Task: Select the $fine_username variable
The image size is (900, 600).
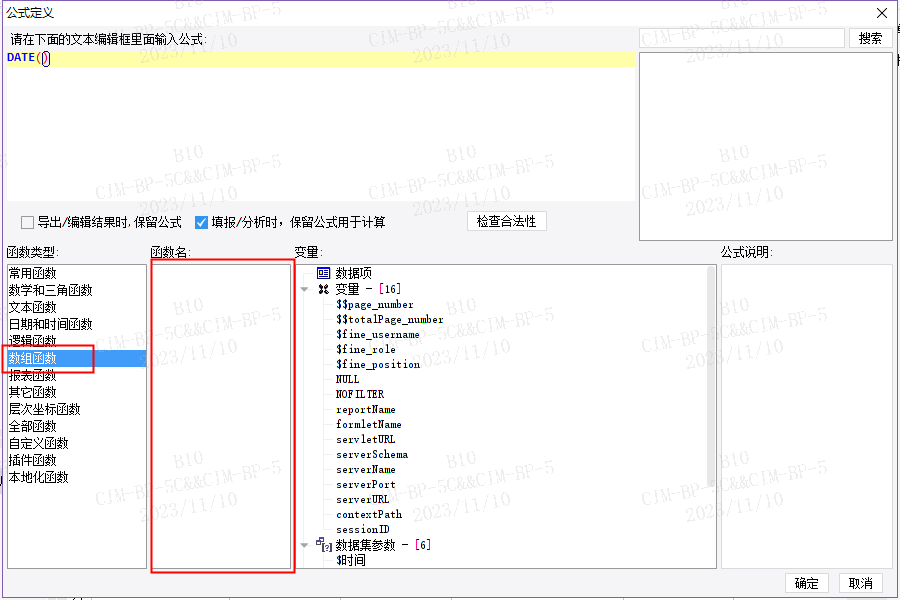Action: [378, 334]
